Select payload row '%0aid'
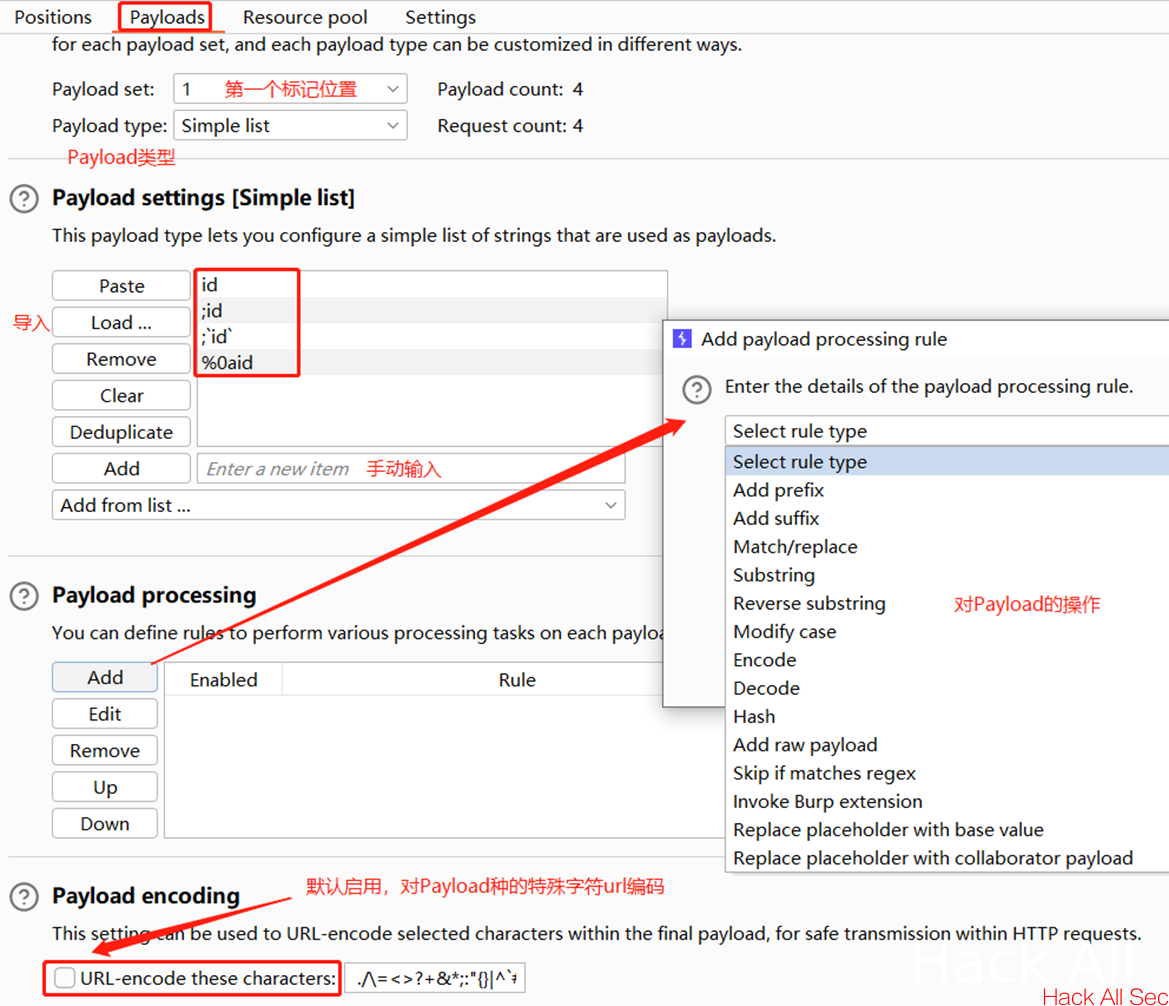1169x1006 pixels. coord(432,362)
